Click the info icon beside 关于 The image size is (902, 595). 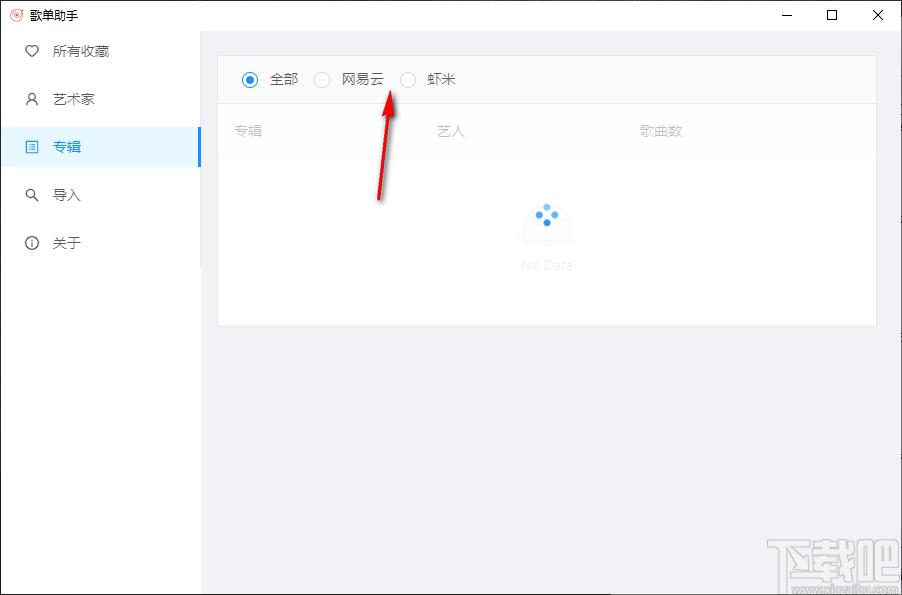point(32,243)
